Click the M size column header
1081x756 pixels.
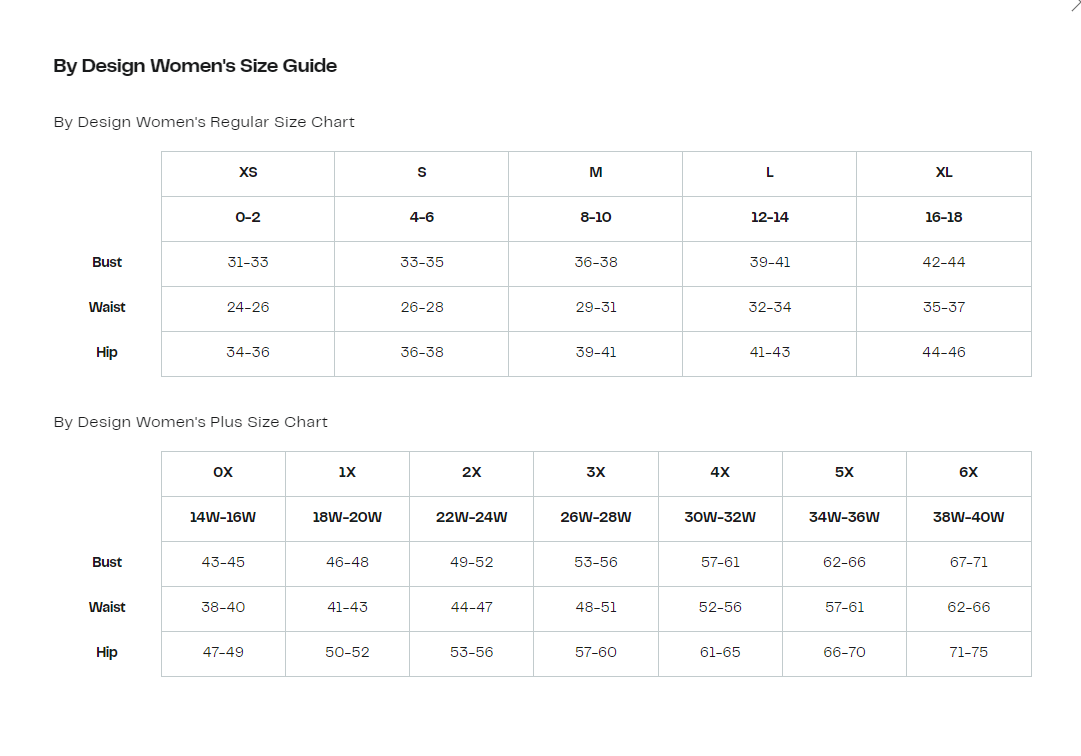coord(596,172)
